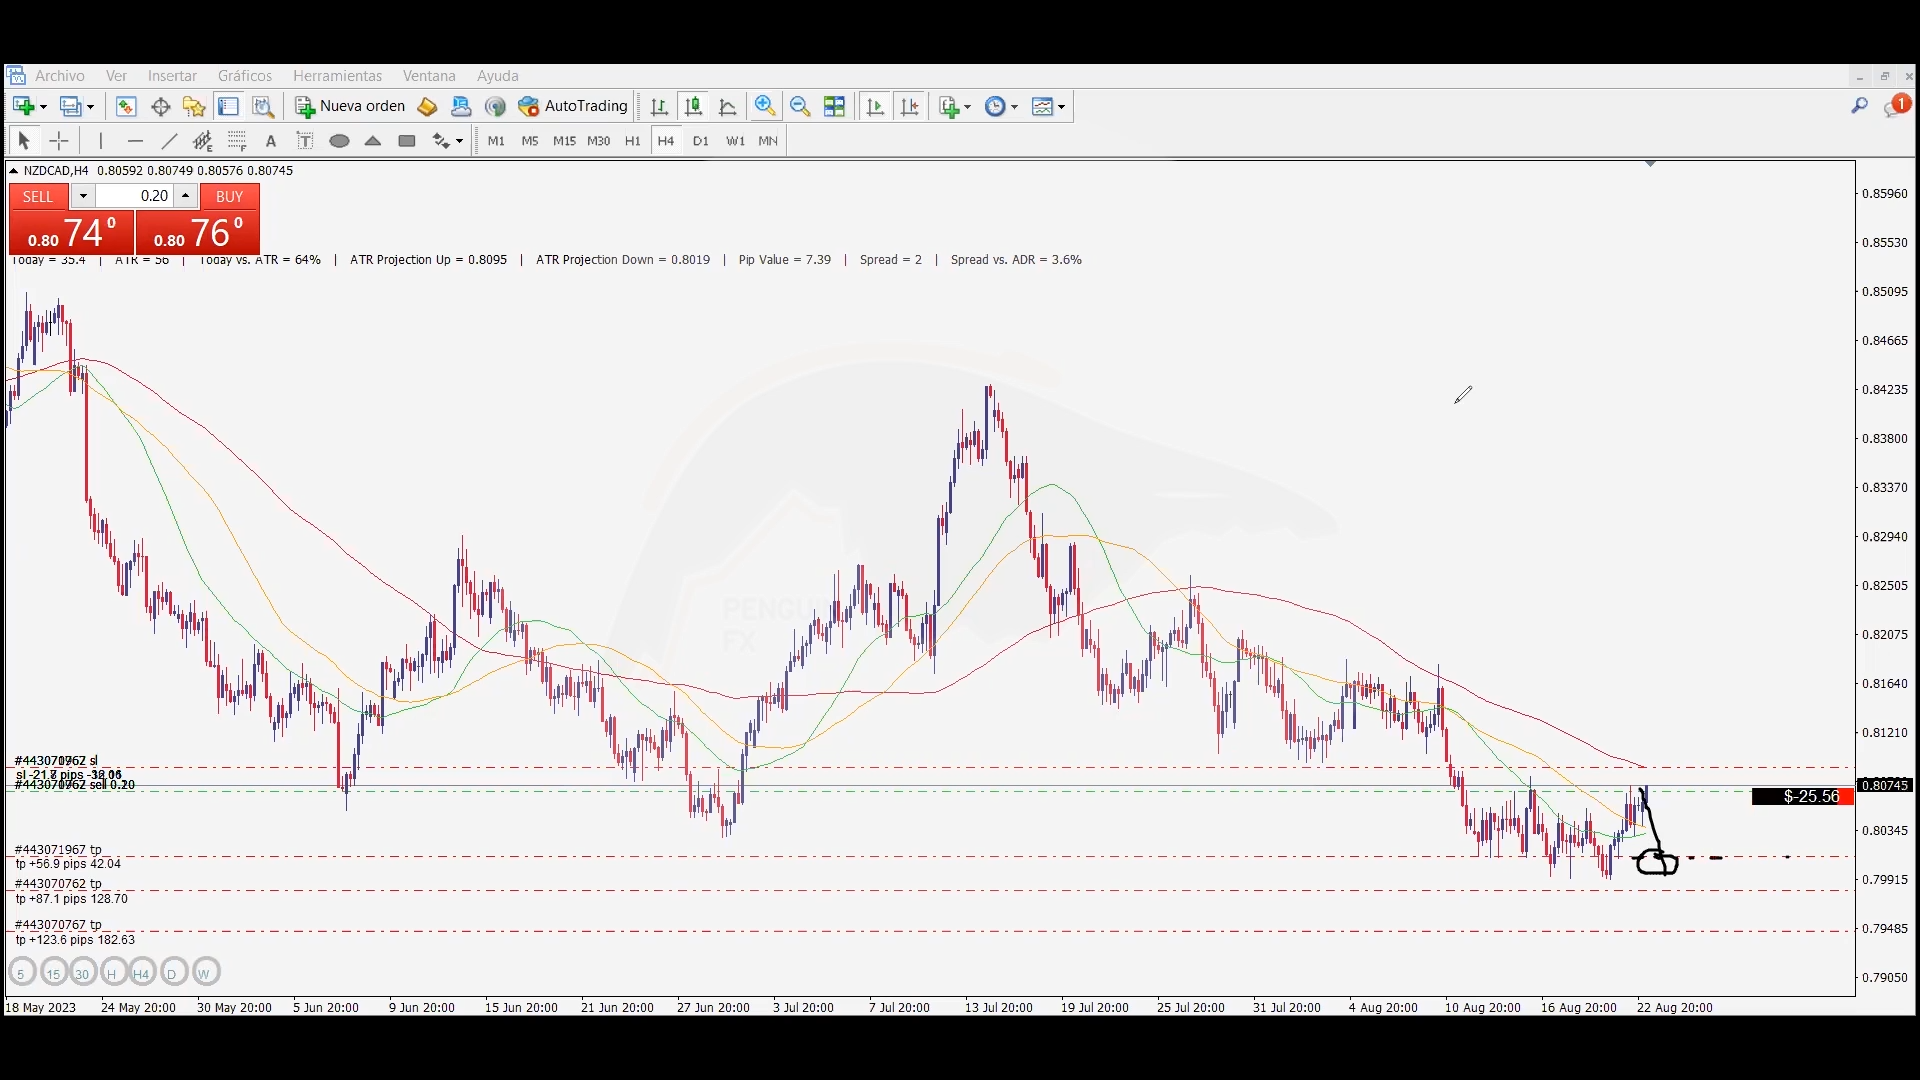
Task: Select the rectangle shape tool
Action: (x=407, y=141)
